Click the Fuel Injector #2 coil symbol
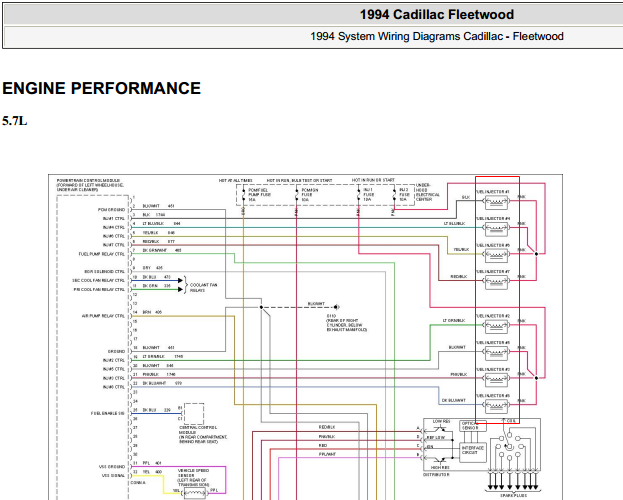The width and height of the screenshot is (623, 500). (x=496, y=326)
